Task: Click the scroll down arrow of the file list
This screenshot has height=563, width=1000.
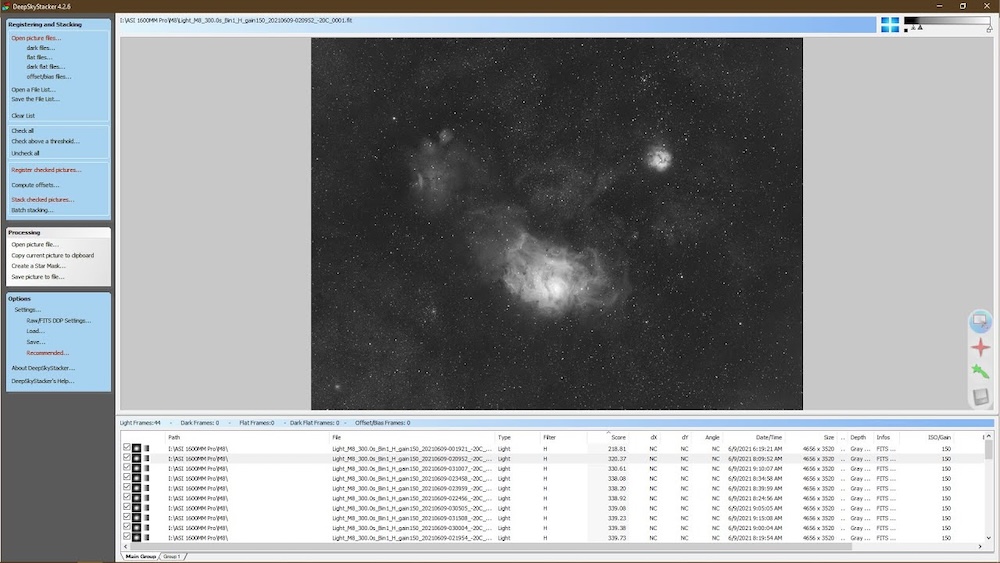Action: 990,539
